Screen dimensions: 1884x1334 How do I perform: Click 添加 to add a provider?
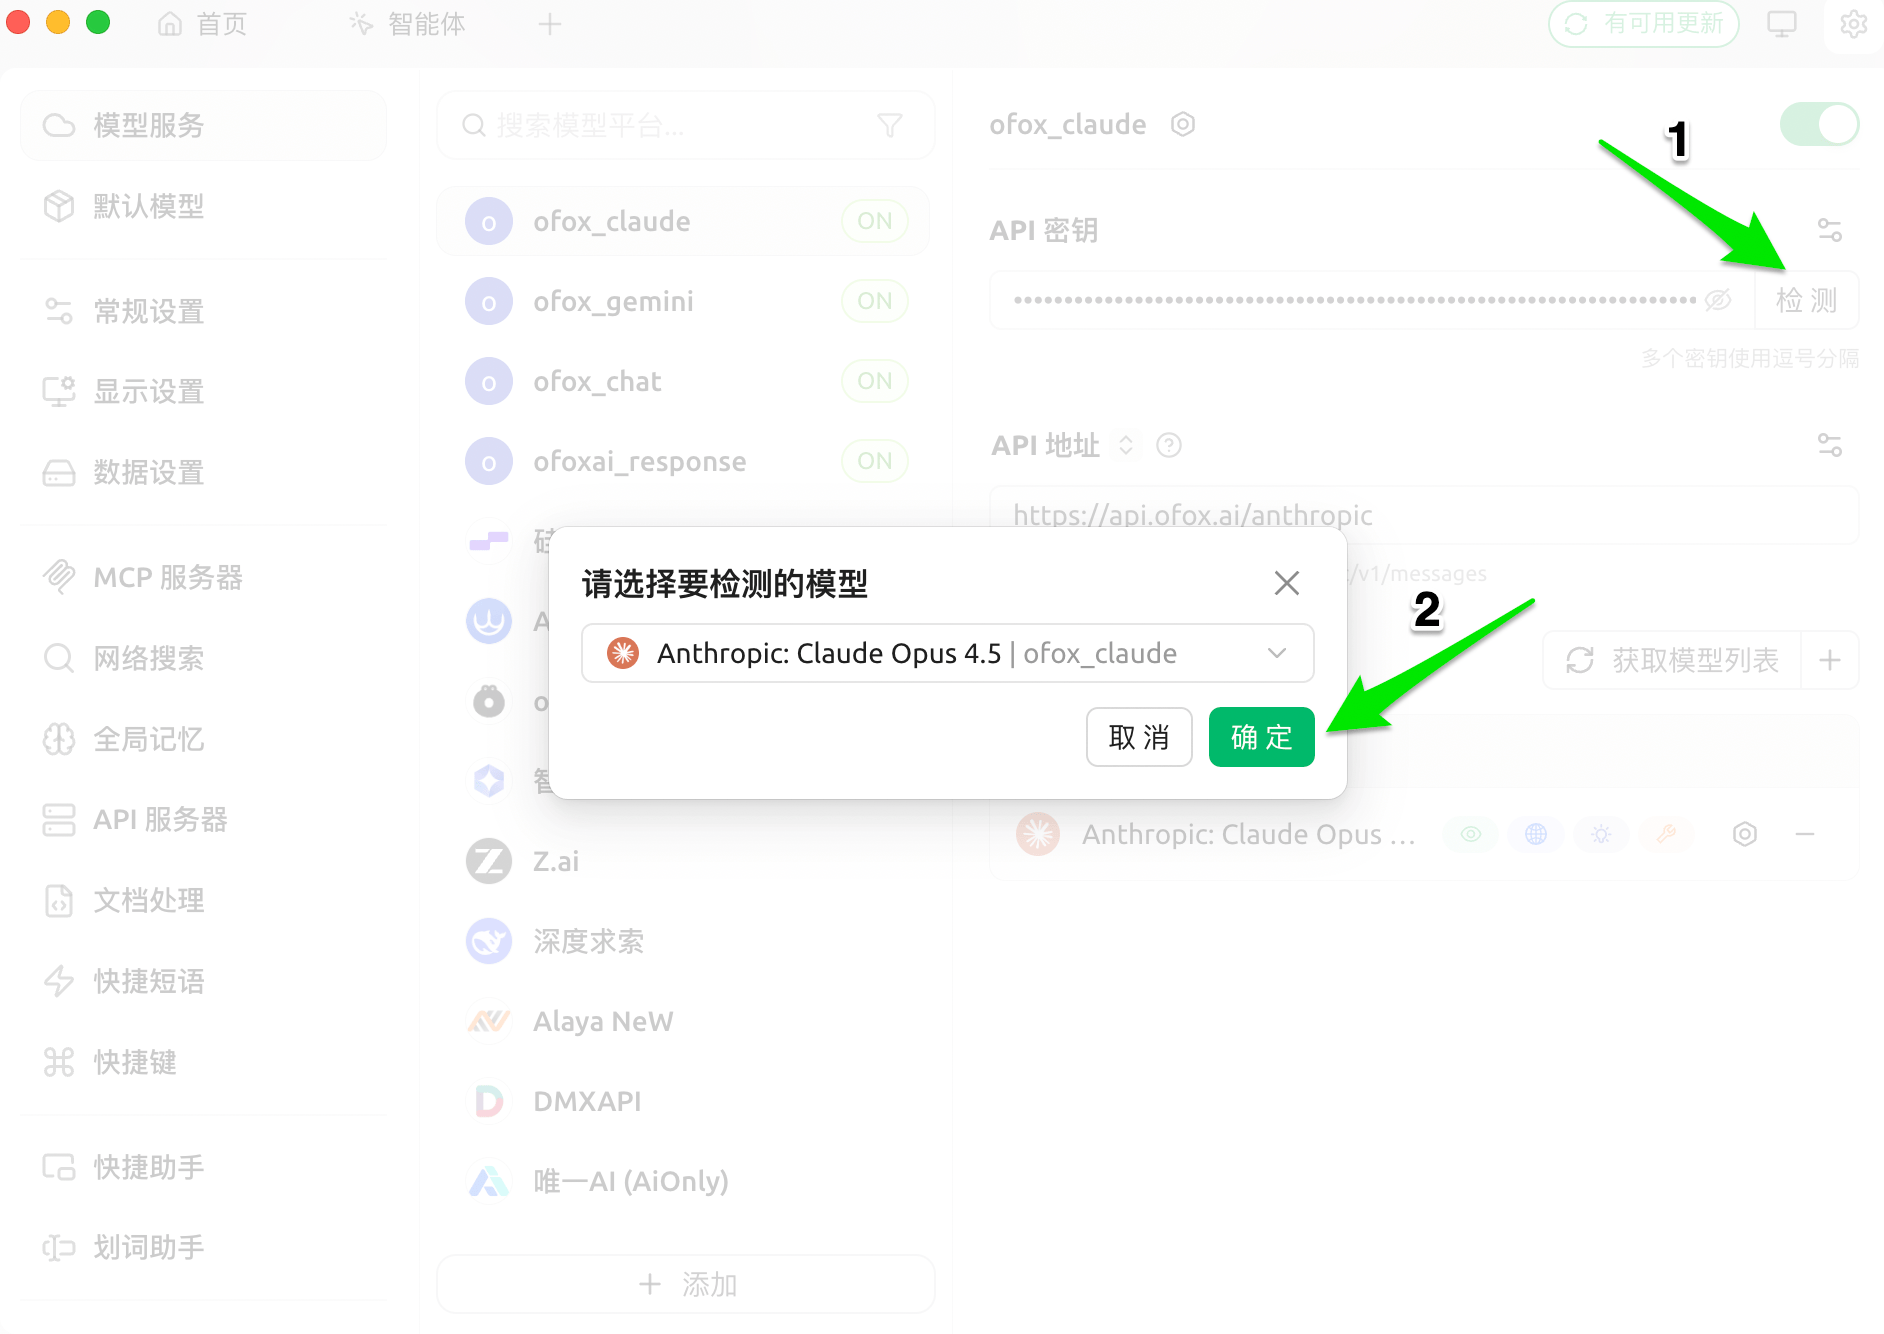coord(686,1284)
